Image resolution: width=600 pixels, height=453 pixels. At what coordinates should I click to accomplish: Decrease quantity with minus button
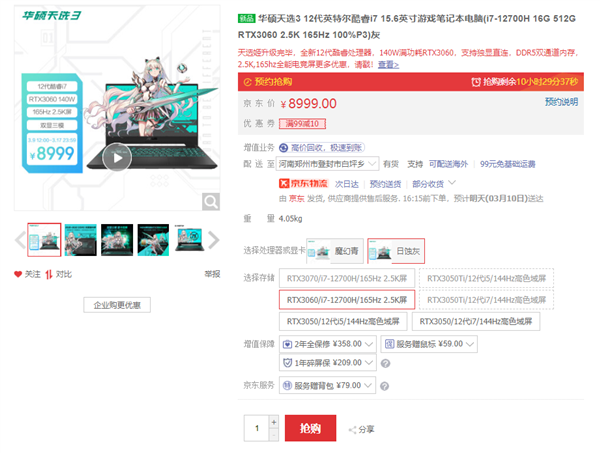tap(274, 435)
